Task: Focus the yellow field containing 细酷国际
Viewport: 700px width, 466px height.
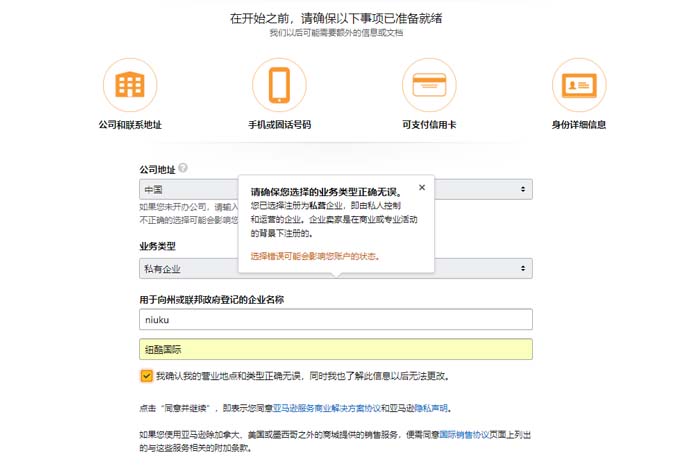Action: click(x=335, y=349)
